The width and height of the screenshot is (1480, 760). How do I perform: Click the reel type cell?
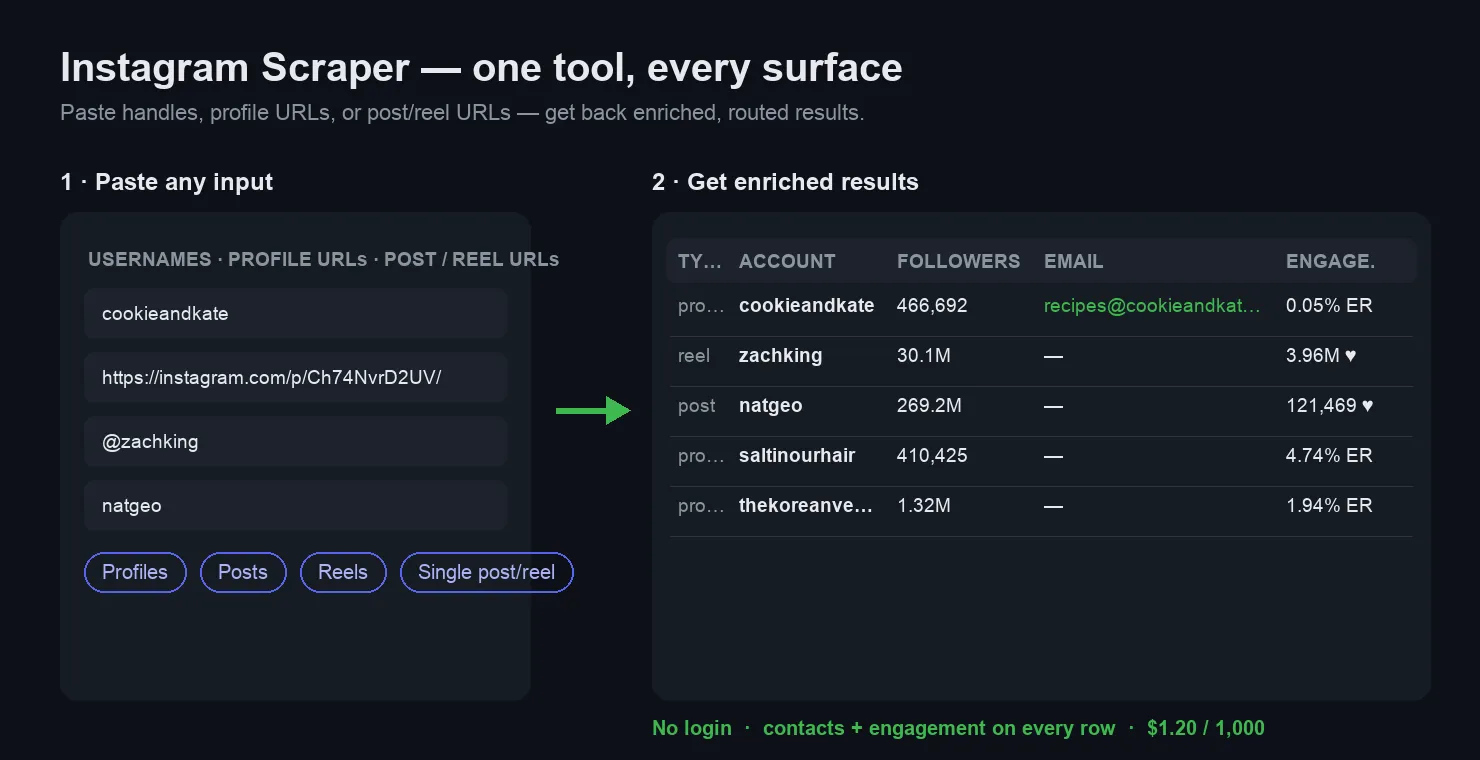(694, 355)
